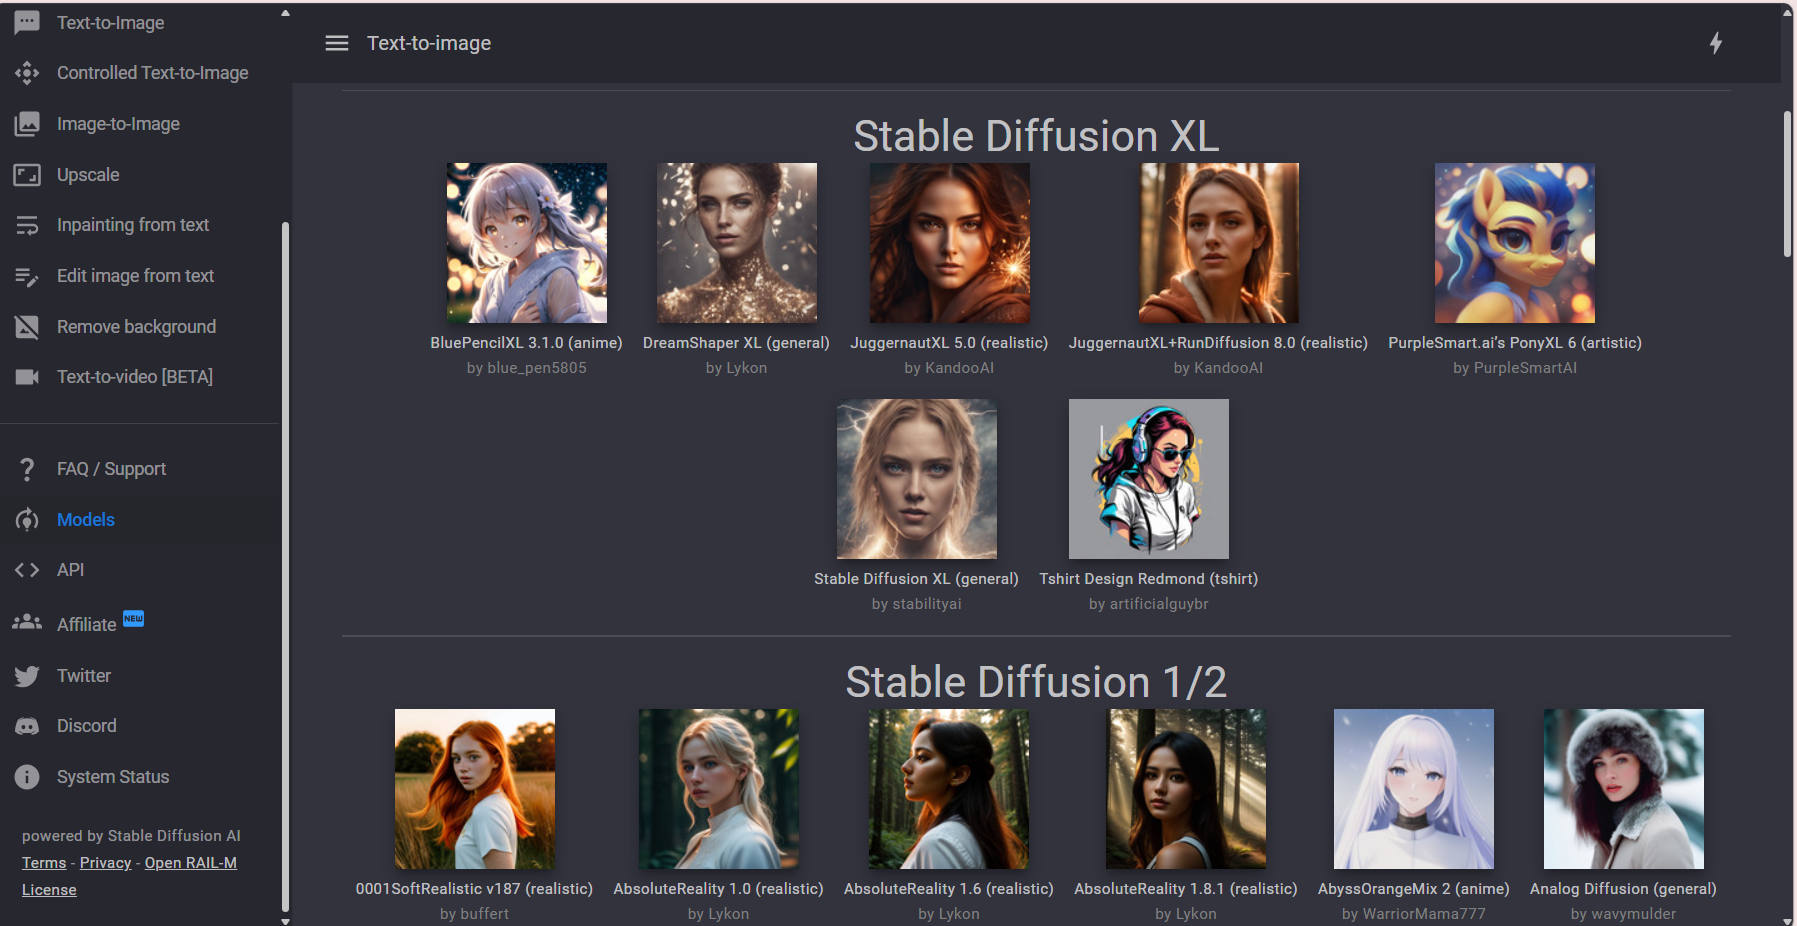Open the API page

pyautogui.click(x=70, y=570)
